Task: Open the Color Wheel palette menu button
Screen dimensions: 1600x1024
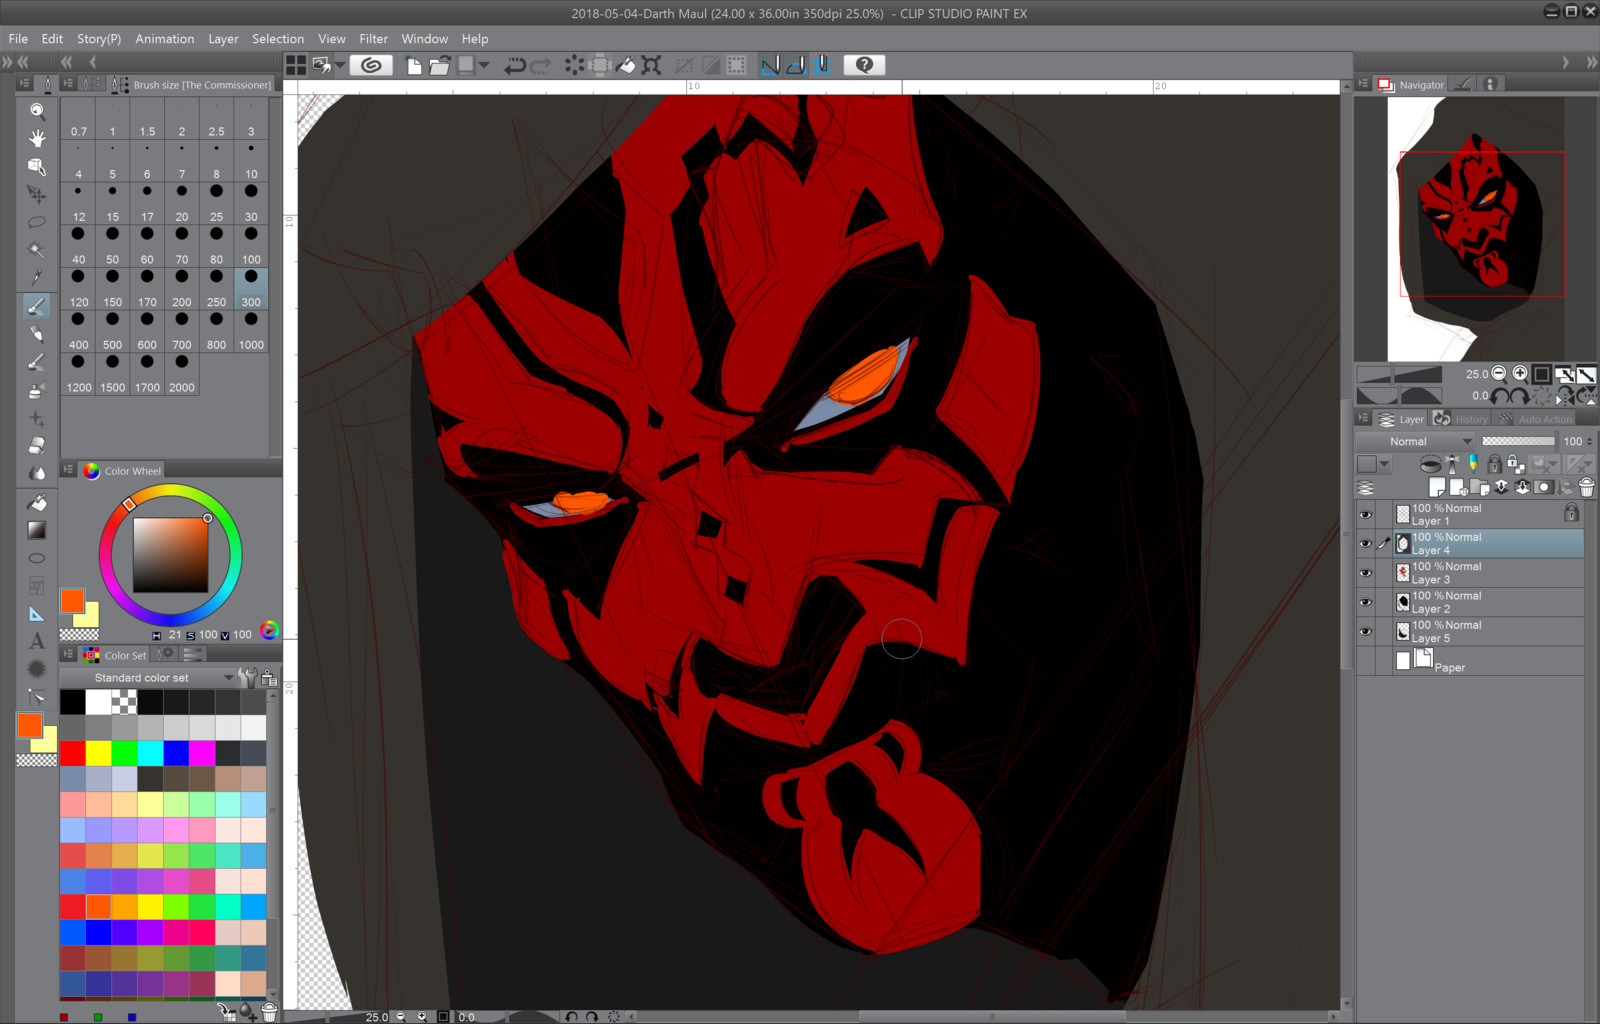Action: coord(68,470)
